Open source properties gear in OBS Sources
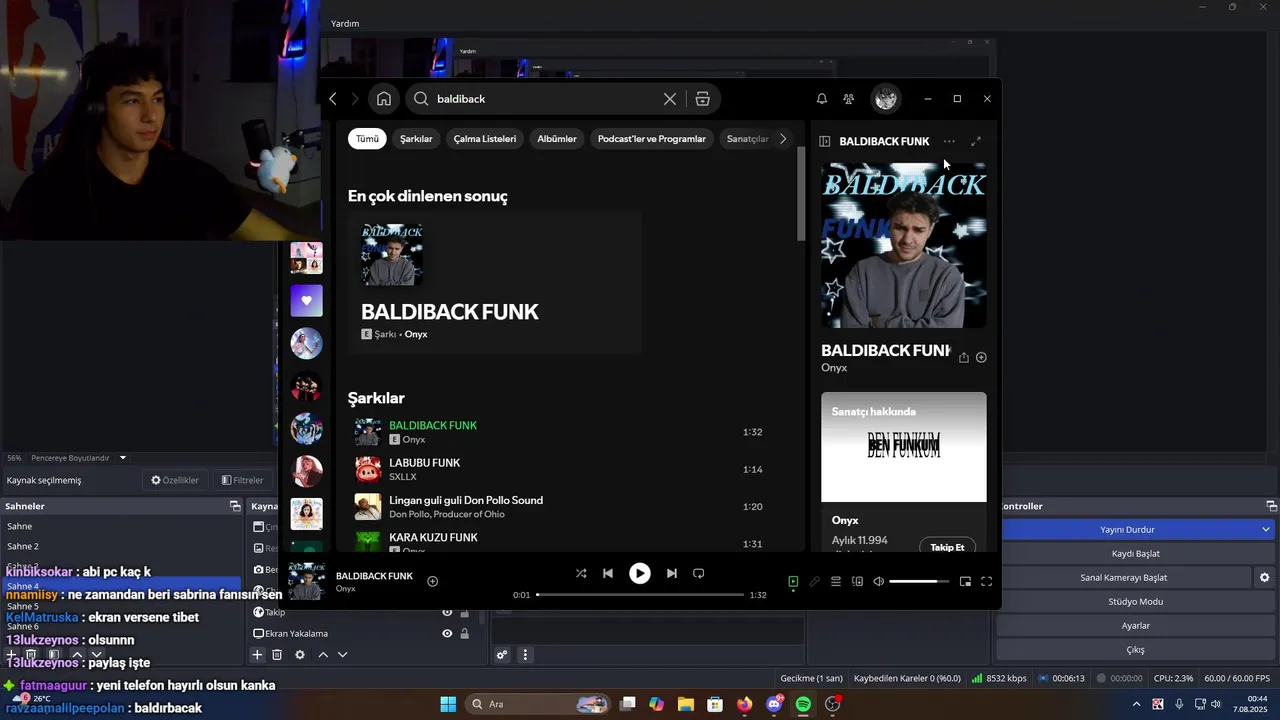Screen dimensions: 1280x720 299,655
